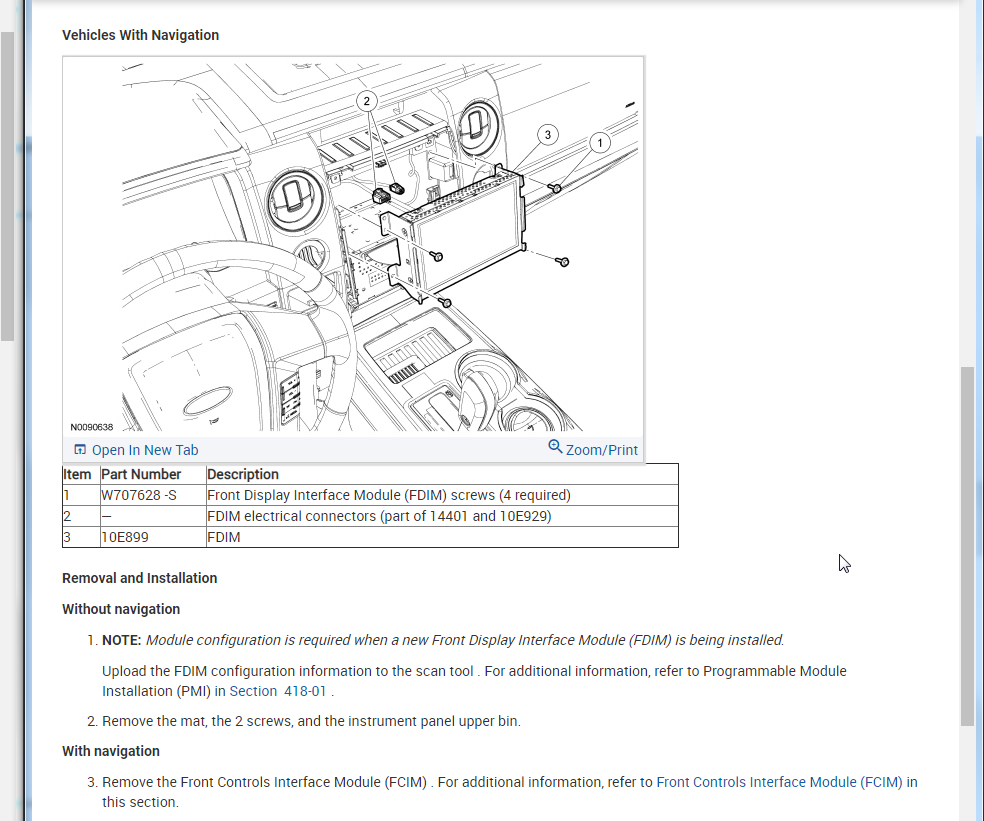Click the W707628 -S part number cell
Image resolution: width=984 pixels, height=821 pixels.
click(139, 495)
